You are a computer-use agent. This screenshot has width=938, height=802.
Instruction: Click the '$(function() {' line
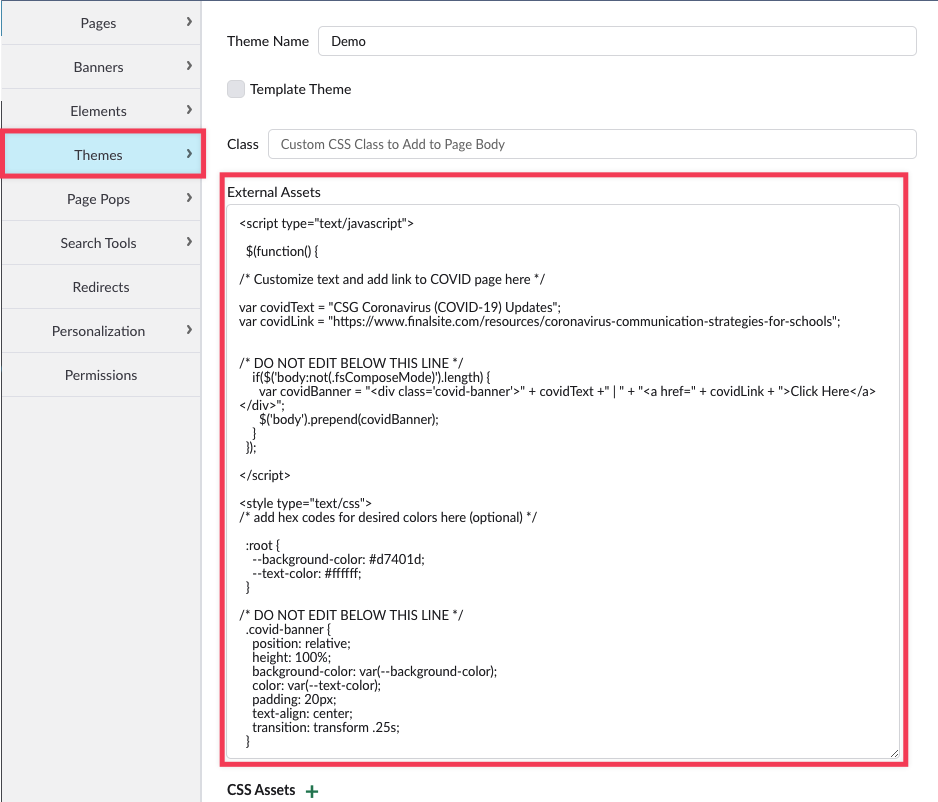(282, 251)
